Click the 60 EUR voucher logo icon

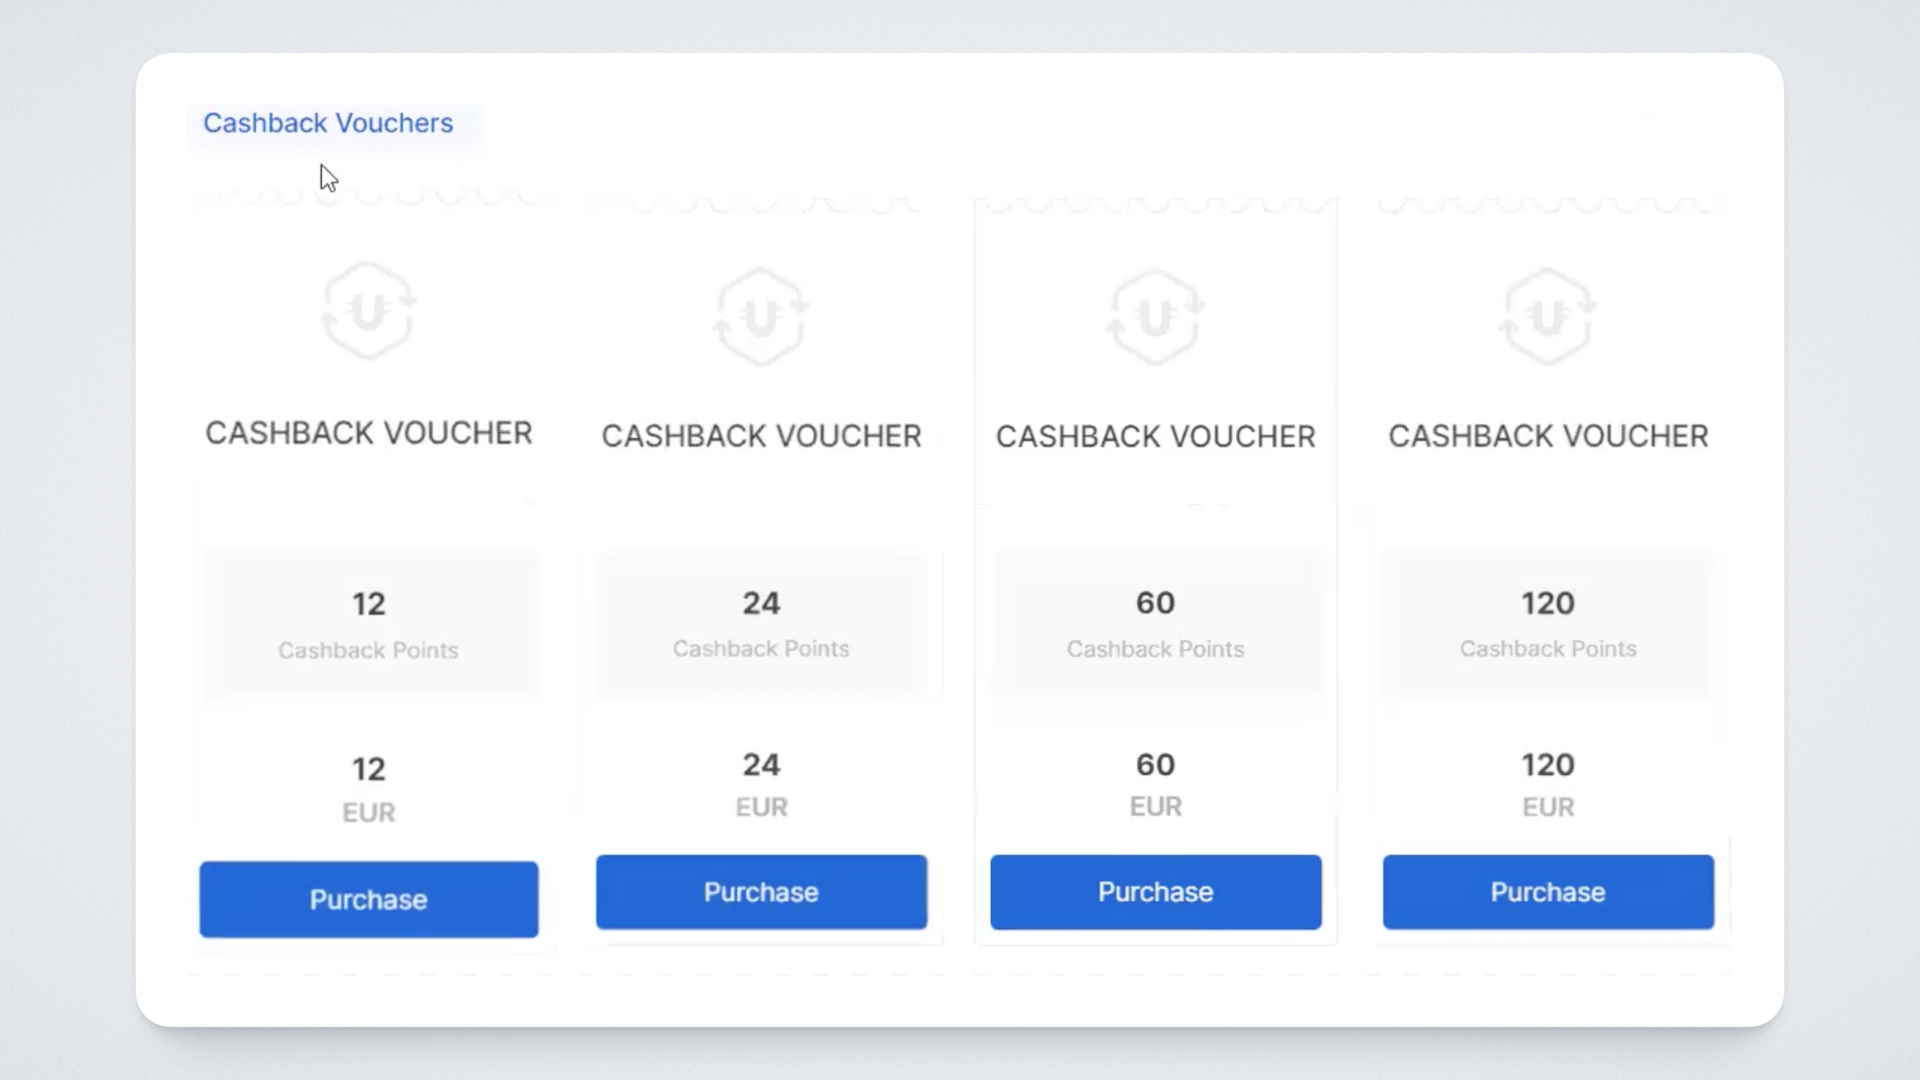pos(1155,317)
